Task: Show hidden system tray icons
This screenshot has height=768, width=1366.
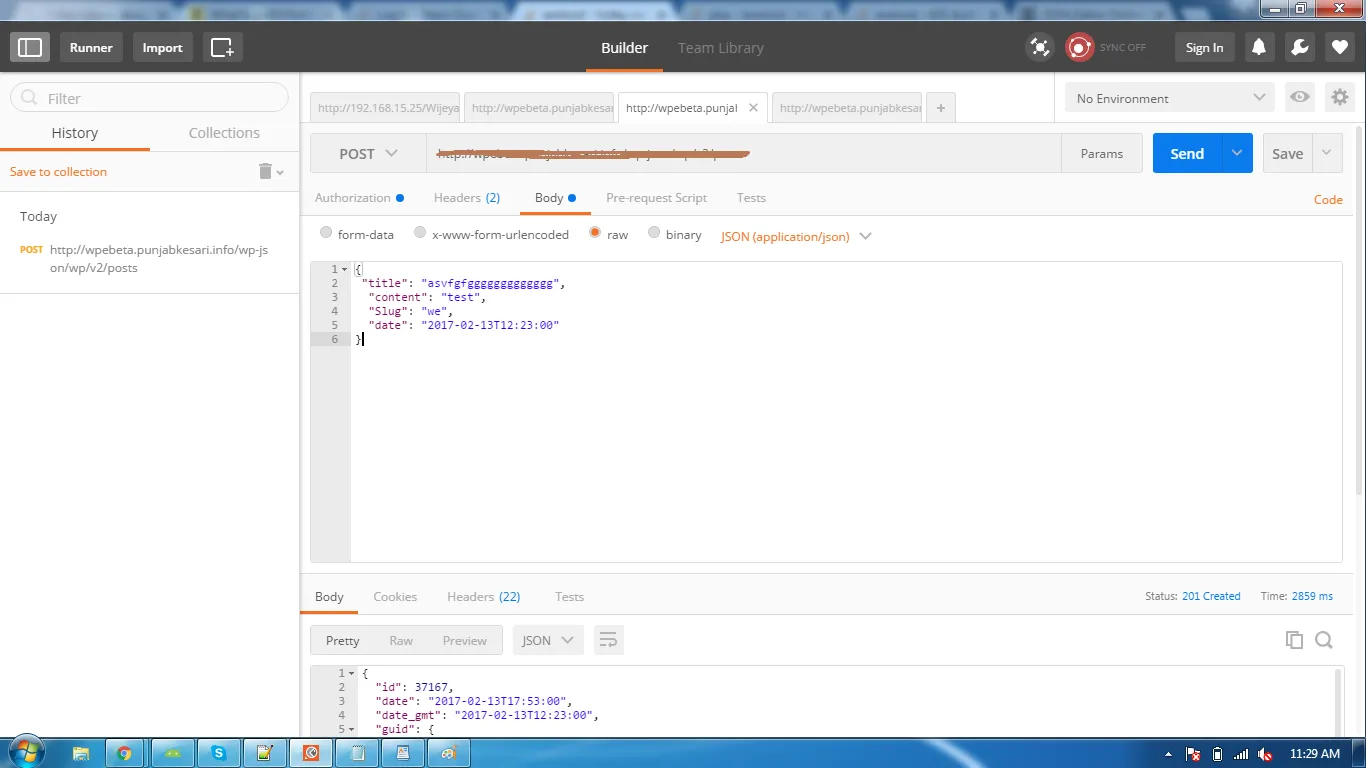Action: (1169, 754)
